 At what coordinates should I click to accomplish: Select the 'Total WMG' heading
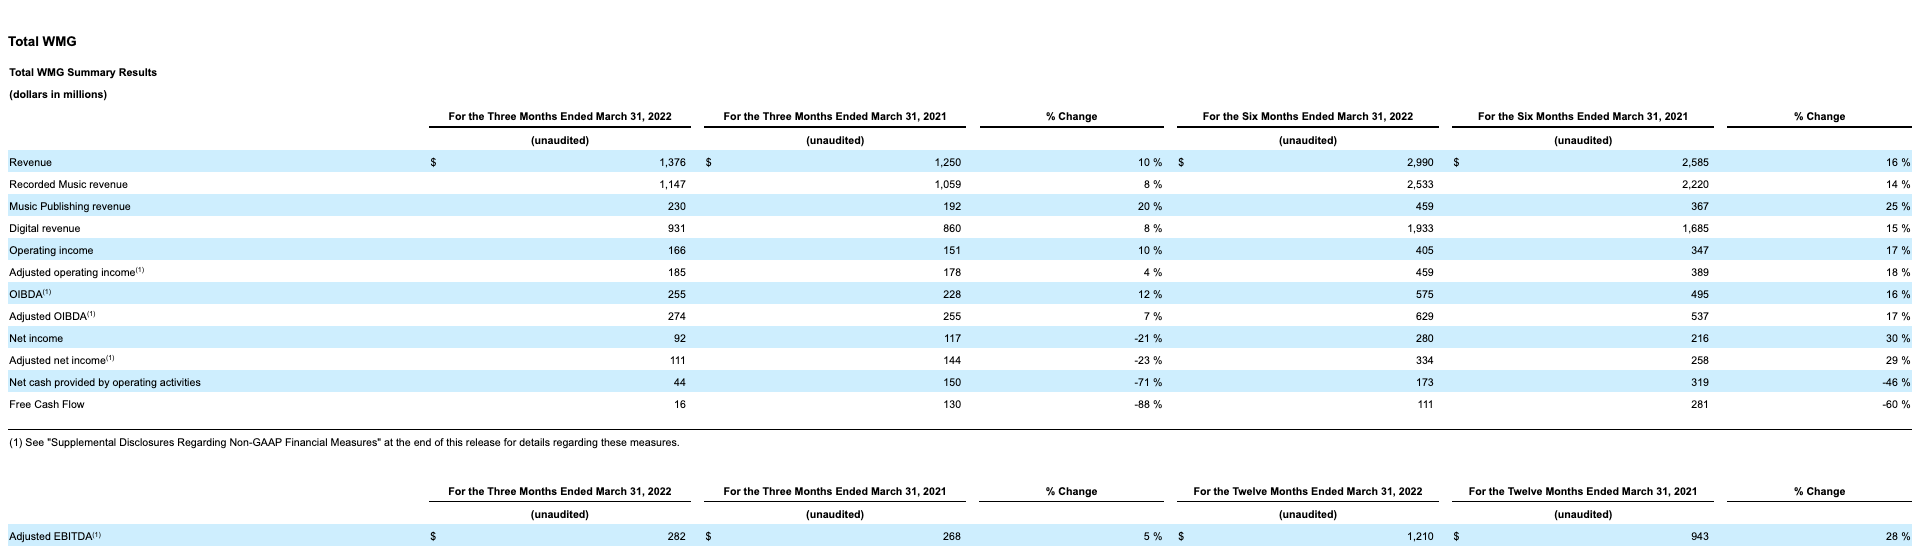tap(42, 41)
